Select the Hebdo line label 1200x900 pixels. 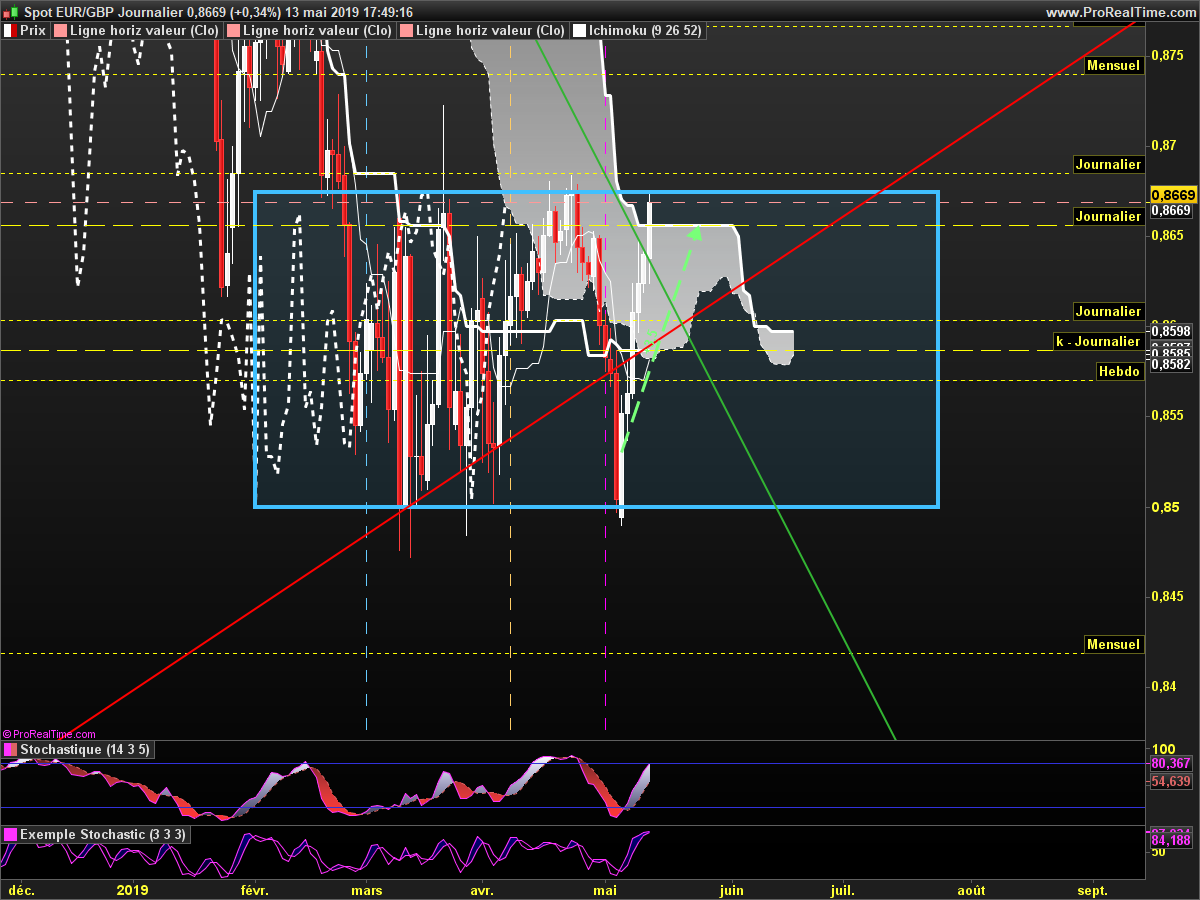point(1119,371)
